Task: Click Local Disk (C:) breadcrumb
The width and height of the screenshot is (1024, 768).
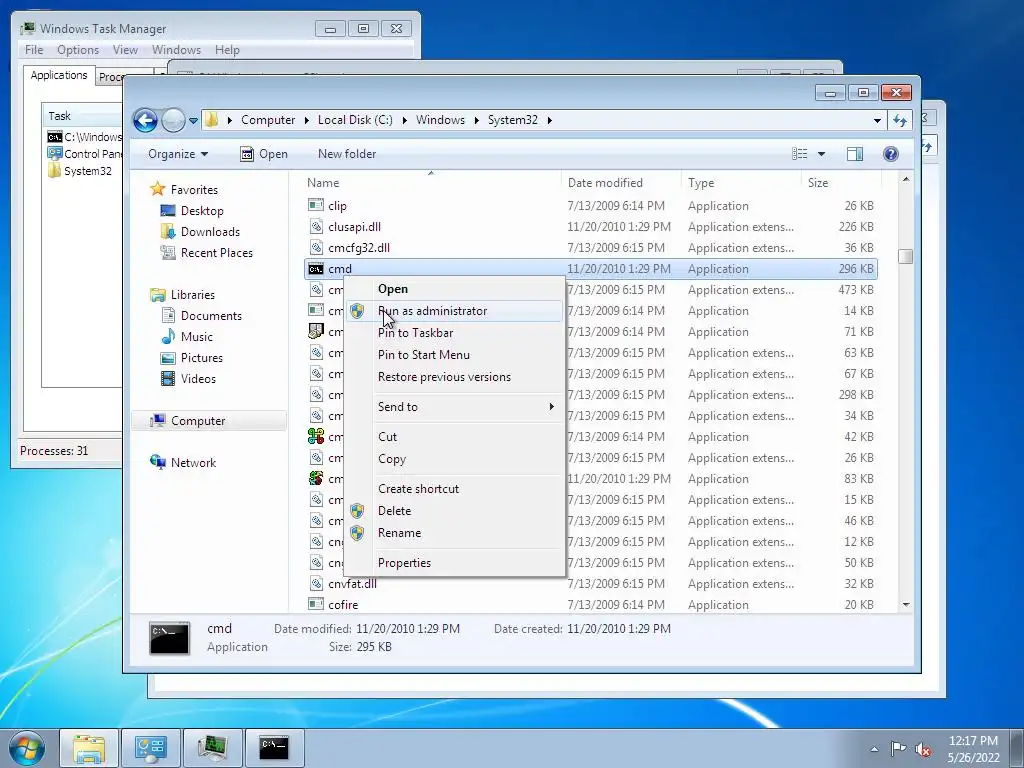Action: tap(355, 120)
